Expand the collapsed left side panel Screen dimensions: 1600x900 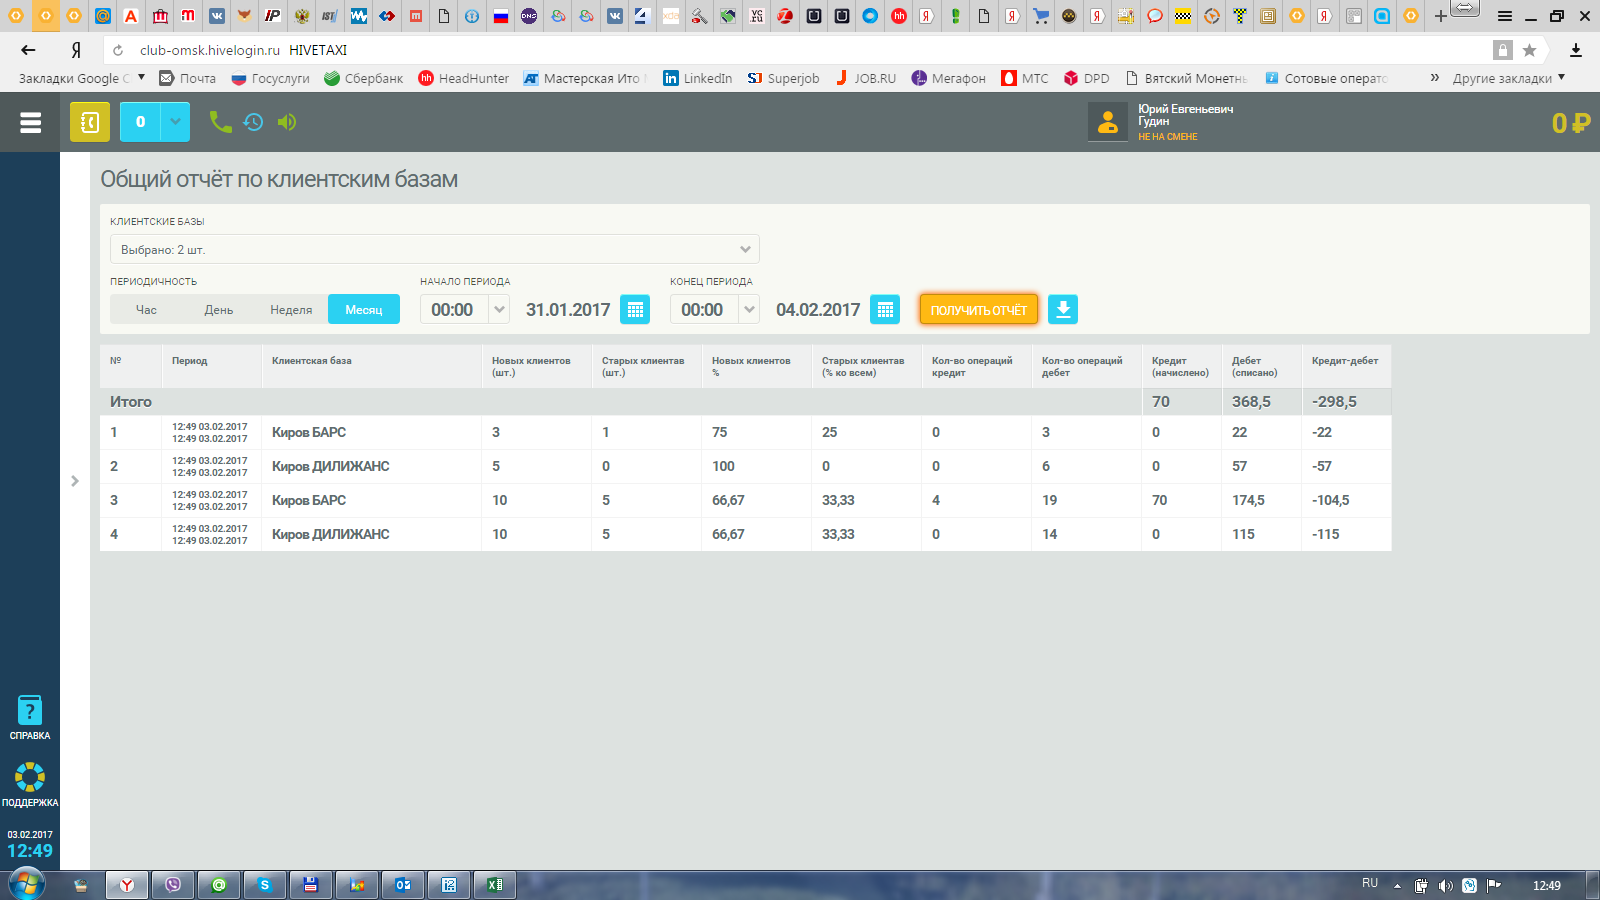[x=75, y=481]
